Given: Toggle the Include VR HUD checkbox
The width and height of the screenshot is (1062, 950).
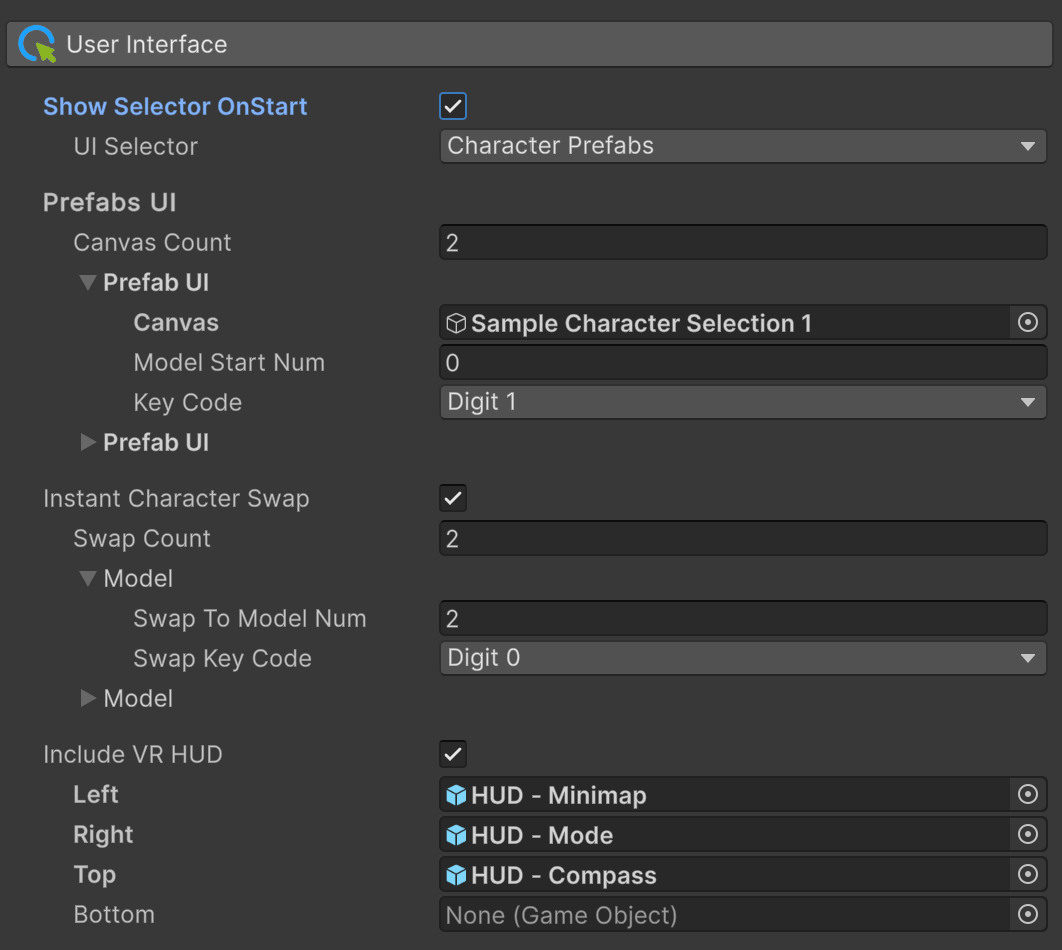Looking at the screenshot, I should click(453, 754).
